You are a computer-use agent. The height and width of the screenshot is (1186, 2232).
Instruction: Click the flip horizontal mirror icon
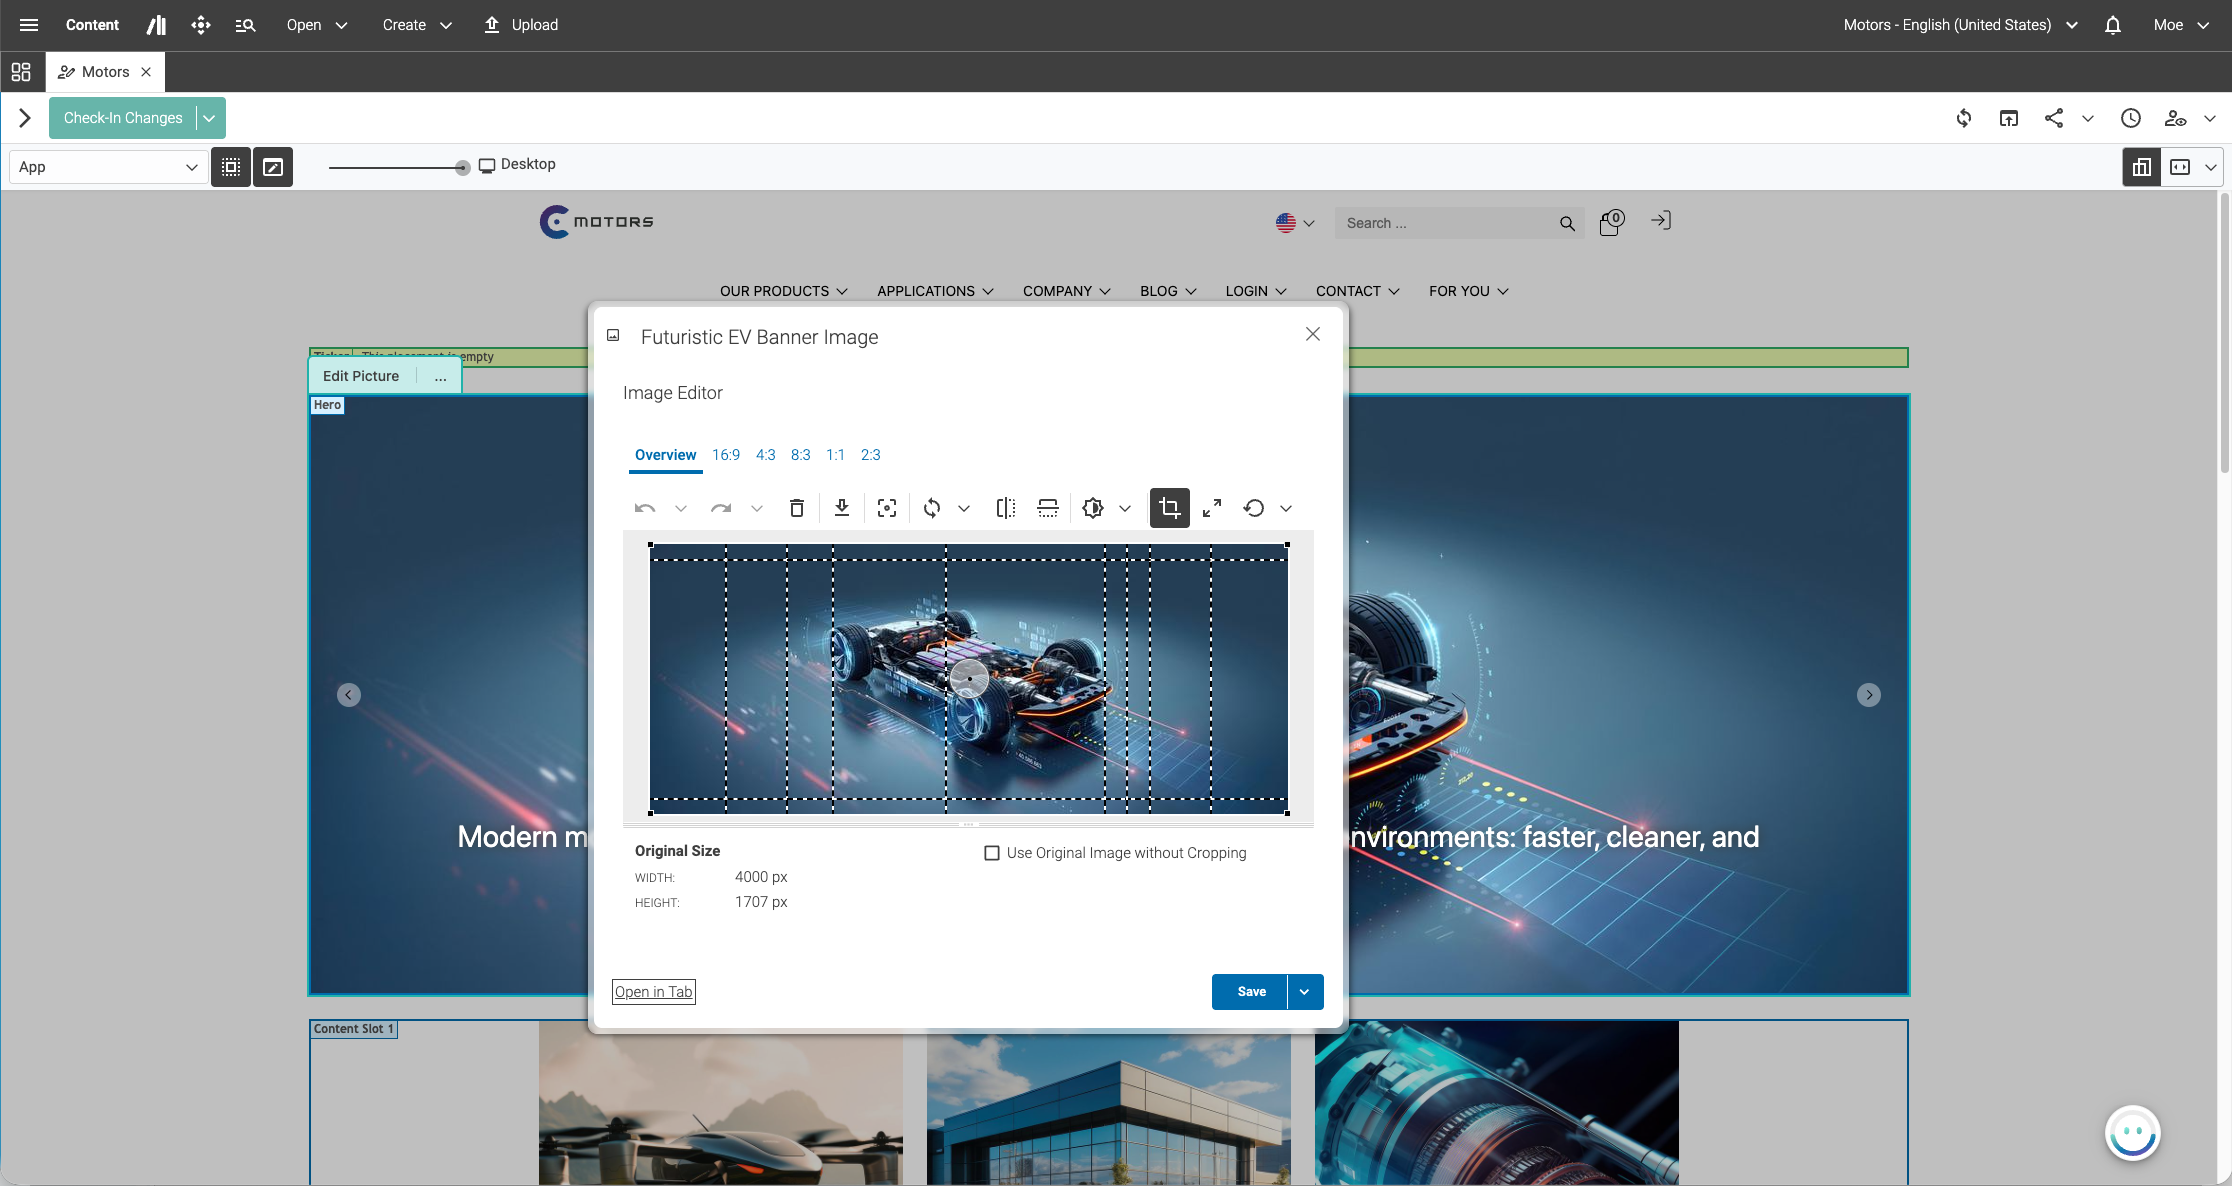[x=1005, y=508]
